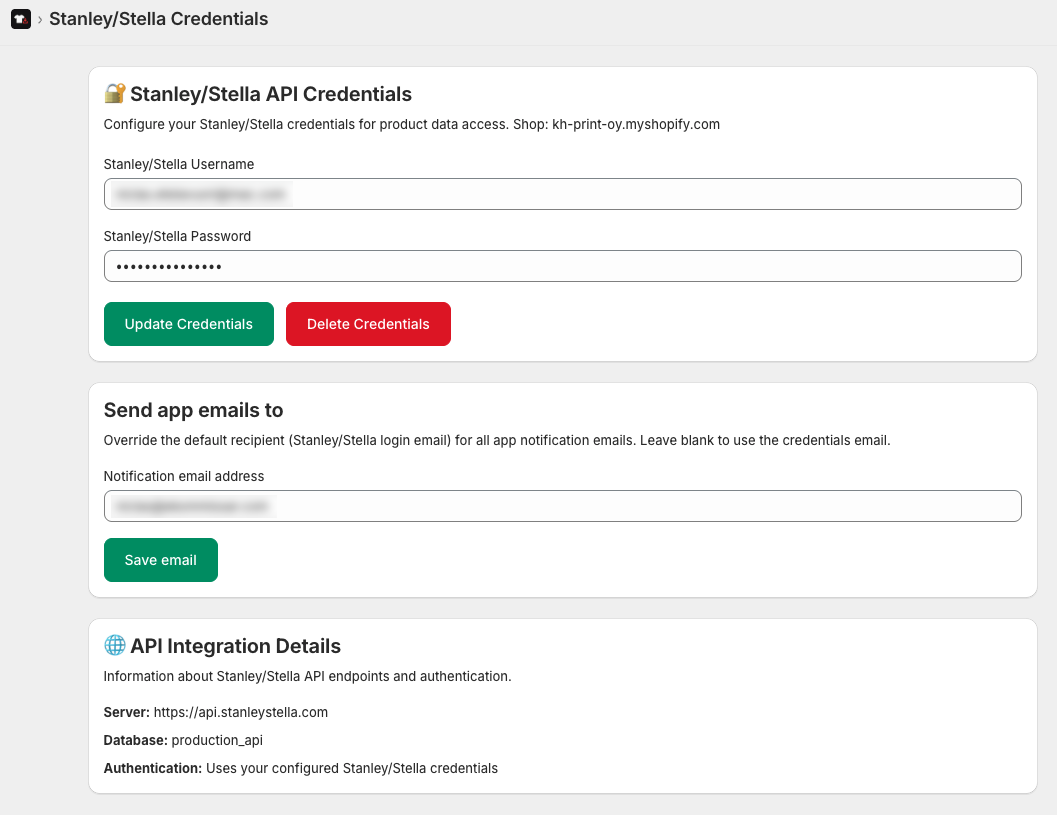Click the Information about API endpoints description
Screen dimensions: 1057x815
307,676
